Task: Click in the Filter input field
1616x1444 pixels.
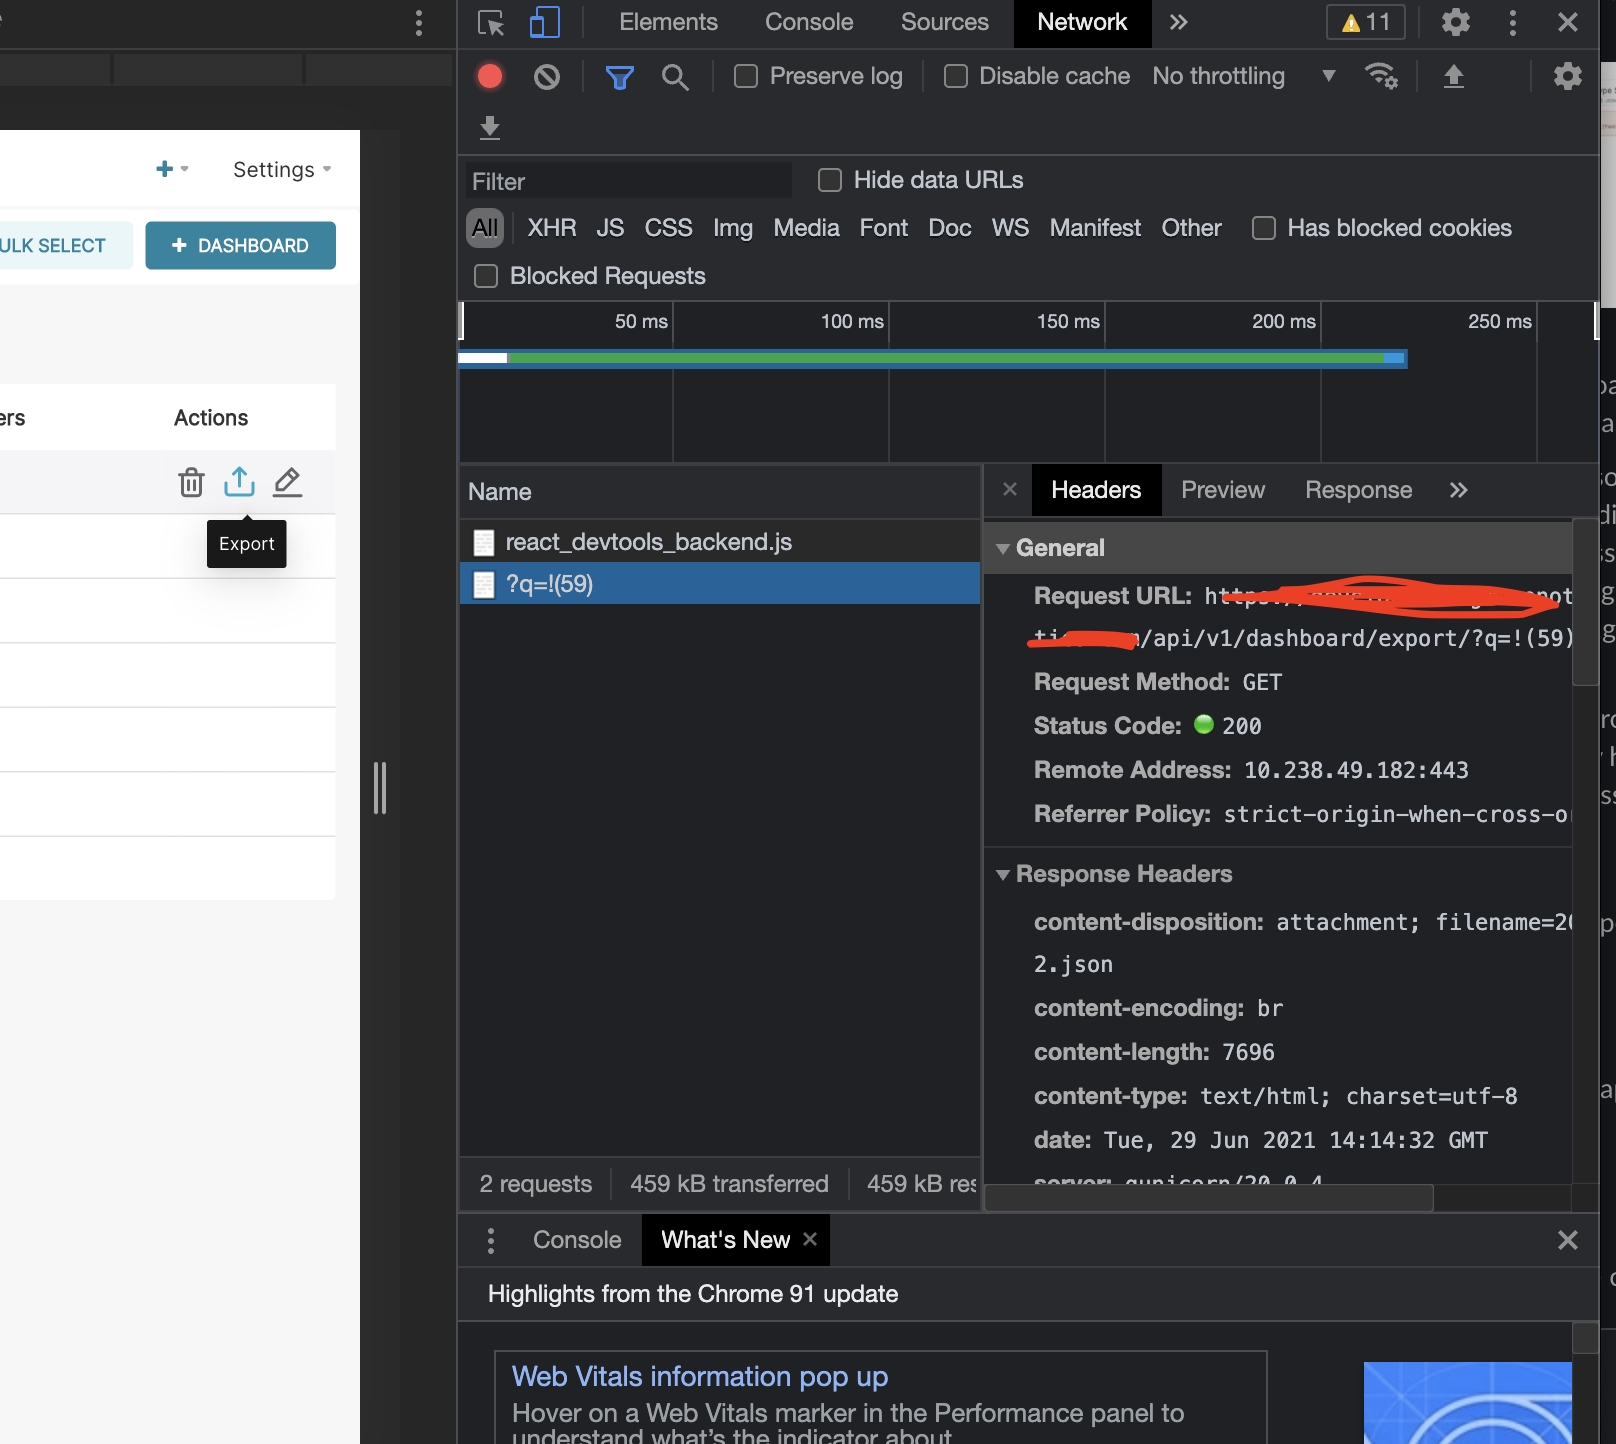Action: 629,181
